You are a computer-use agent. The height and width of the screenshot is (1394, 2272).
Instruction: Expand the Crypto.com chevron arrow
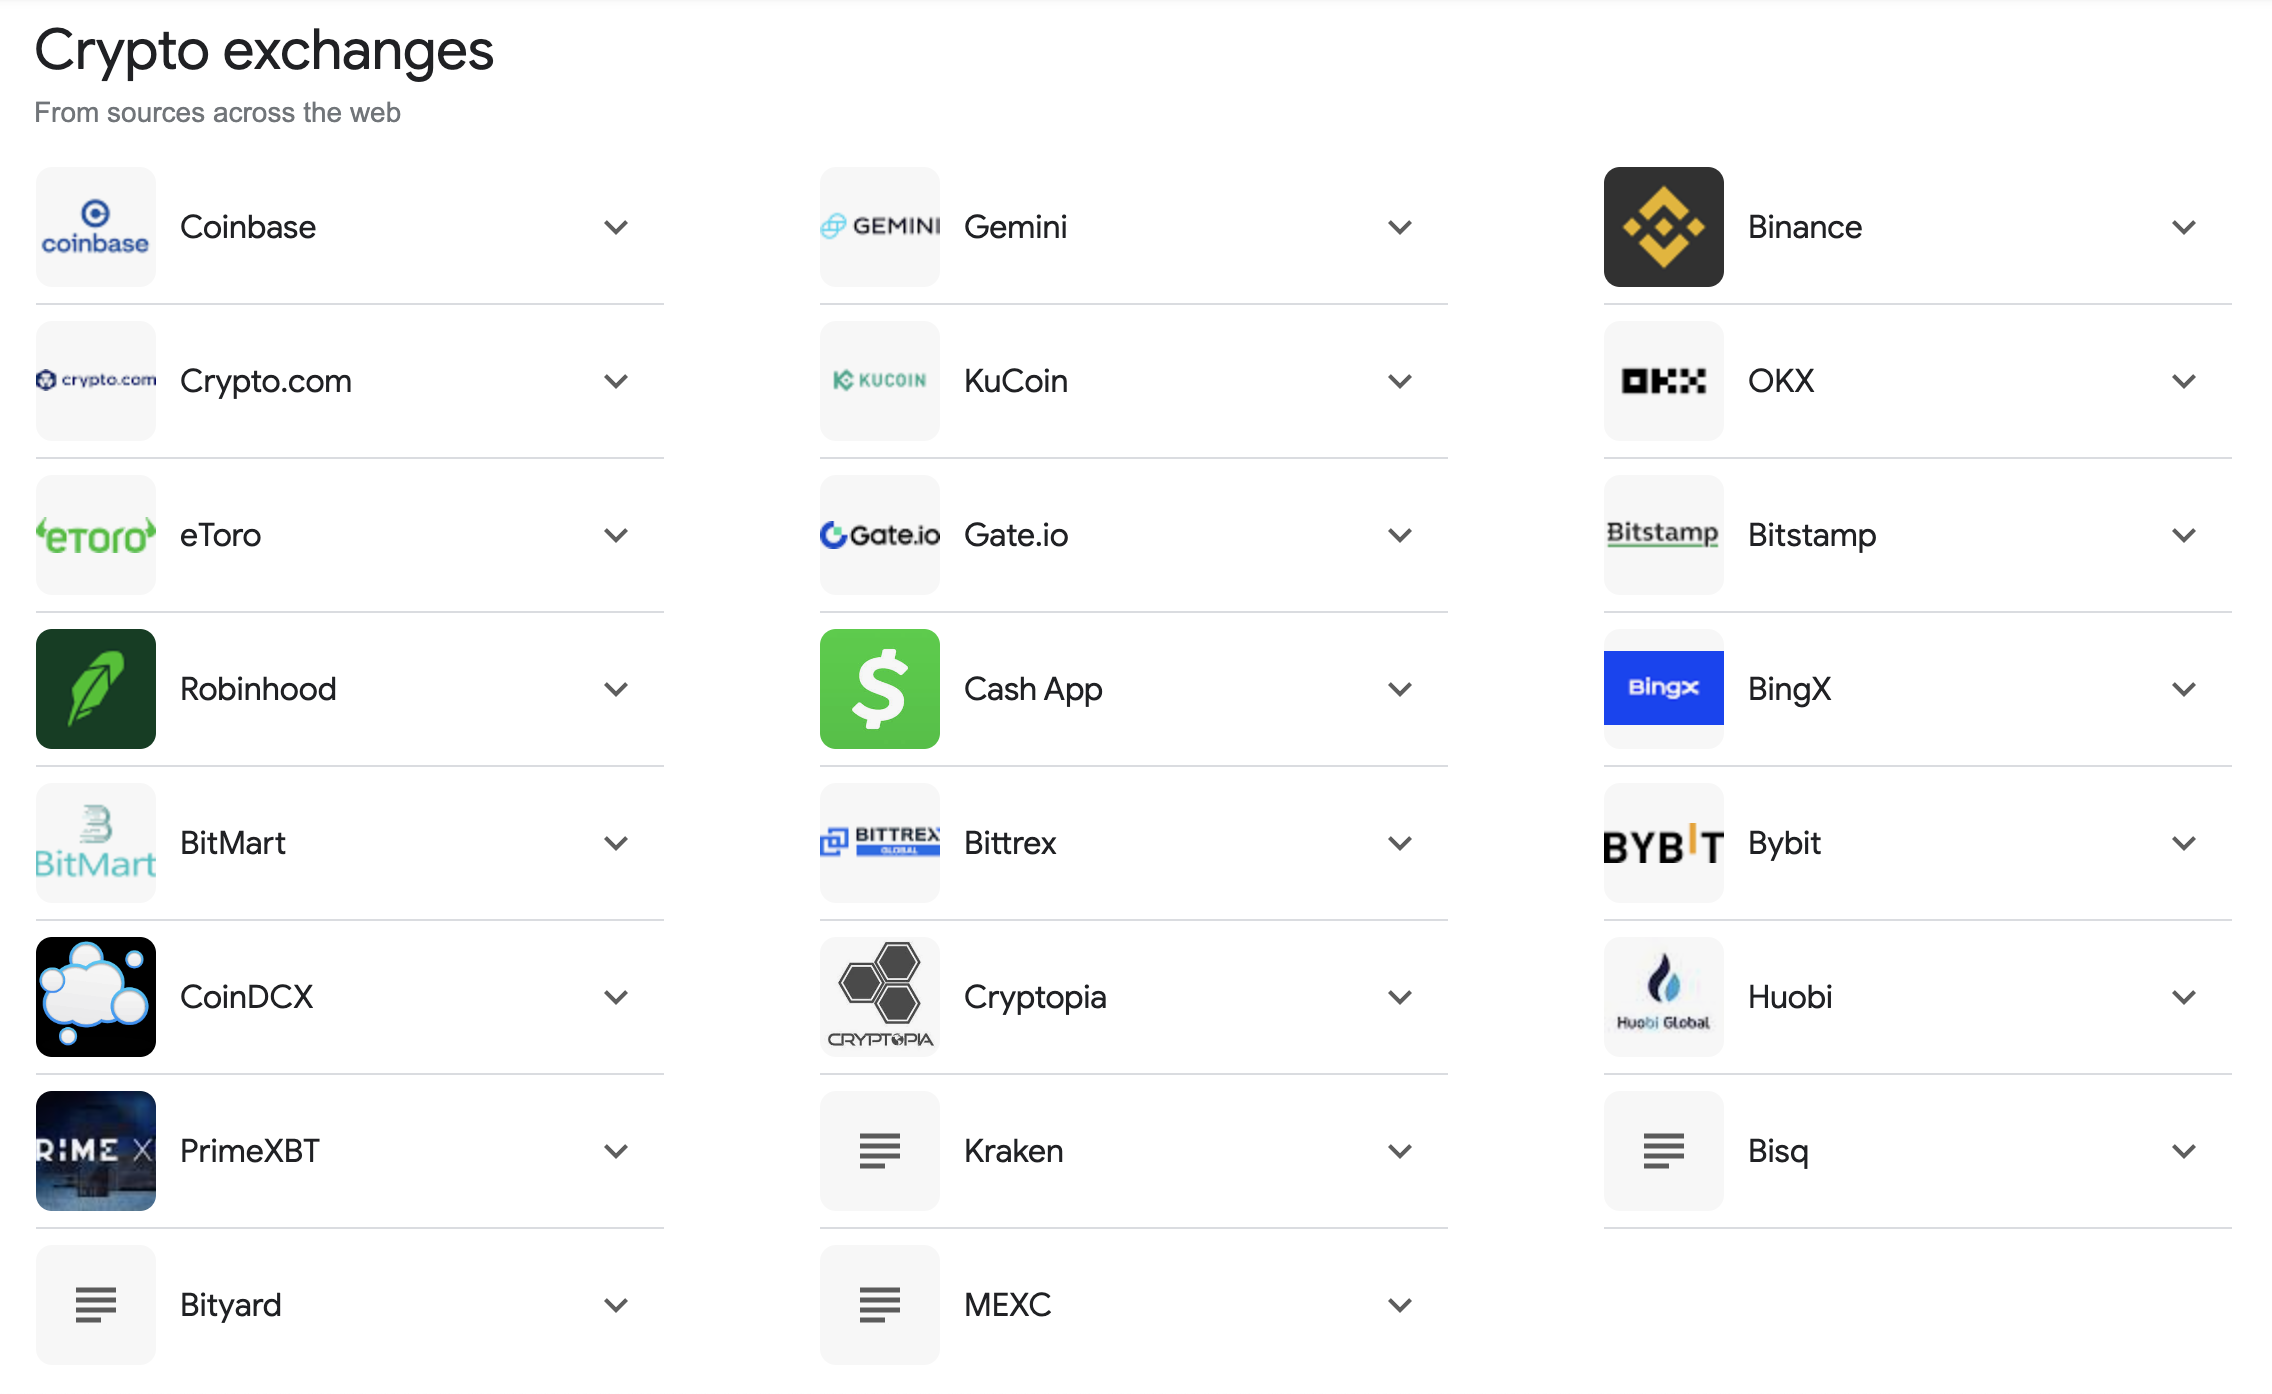click(x=616, y=382)
